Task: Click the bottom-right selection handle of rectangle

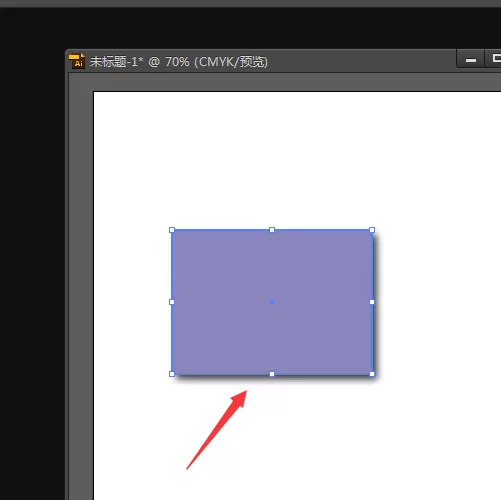Action: click(372, 374)
